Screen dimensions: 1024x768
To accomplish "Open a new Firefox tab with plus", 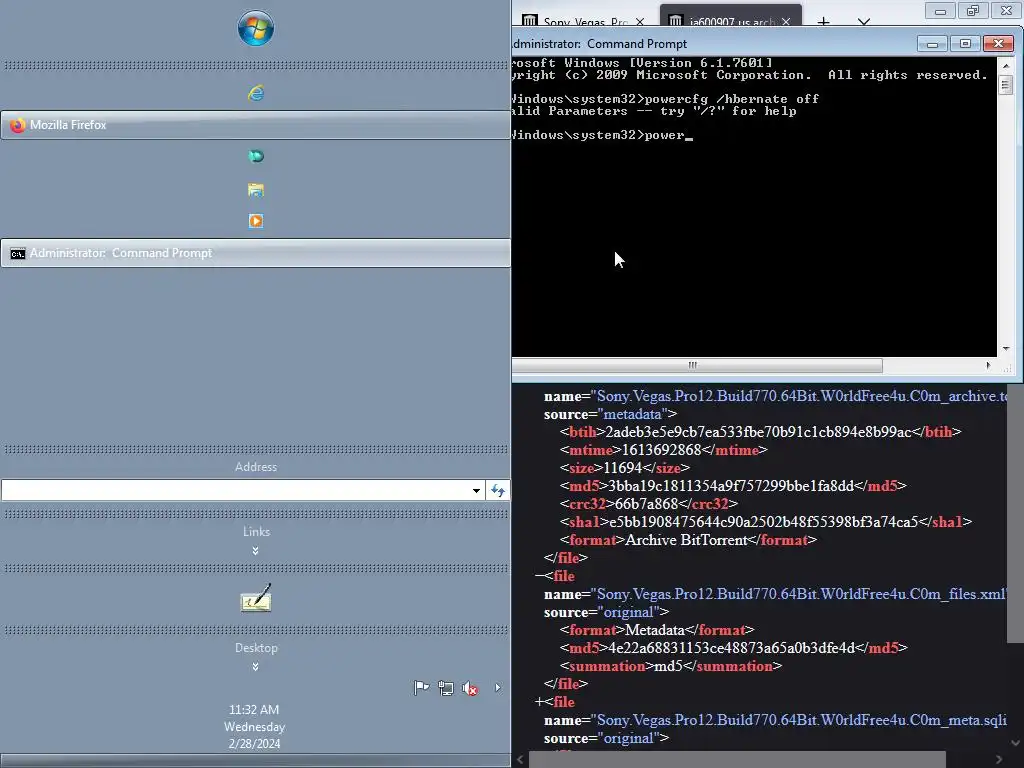I will (824, 22).
